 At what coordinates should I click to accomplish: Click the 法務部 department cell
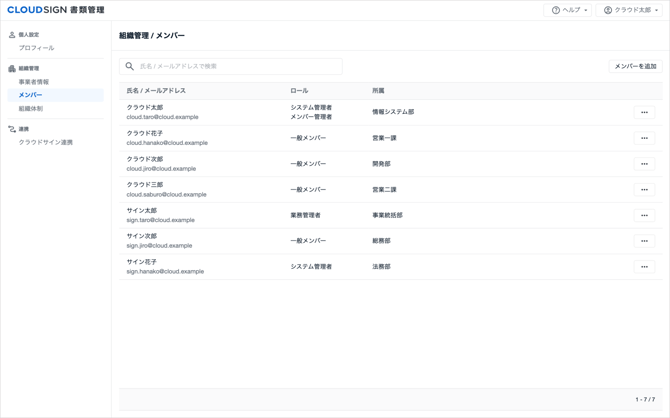[x=381, y=266]
